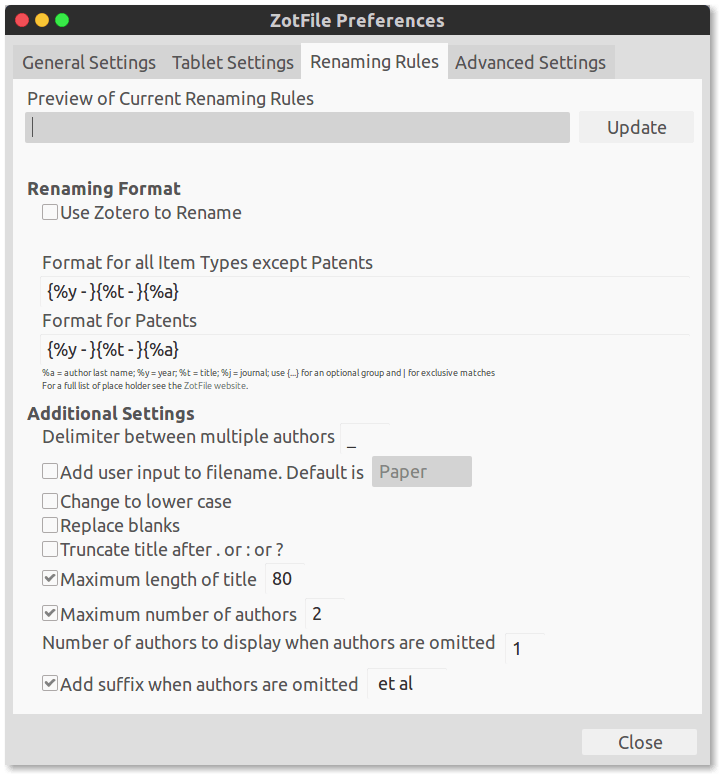The height and width of the screenshot is (774, 719).
Task: Enable Change to lower case option
Action: (x=50, y=501)
